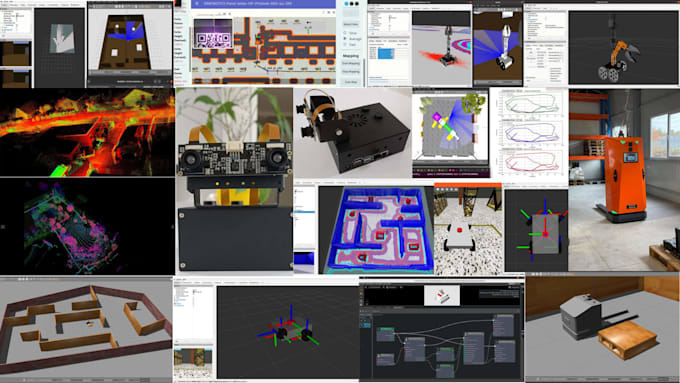The height and width of the screenshot is (383, 680).
Task: Select the warehouse camera preview in the lower RViz panel
Action: (x=193, y=363)
